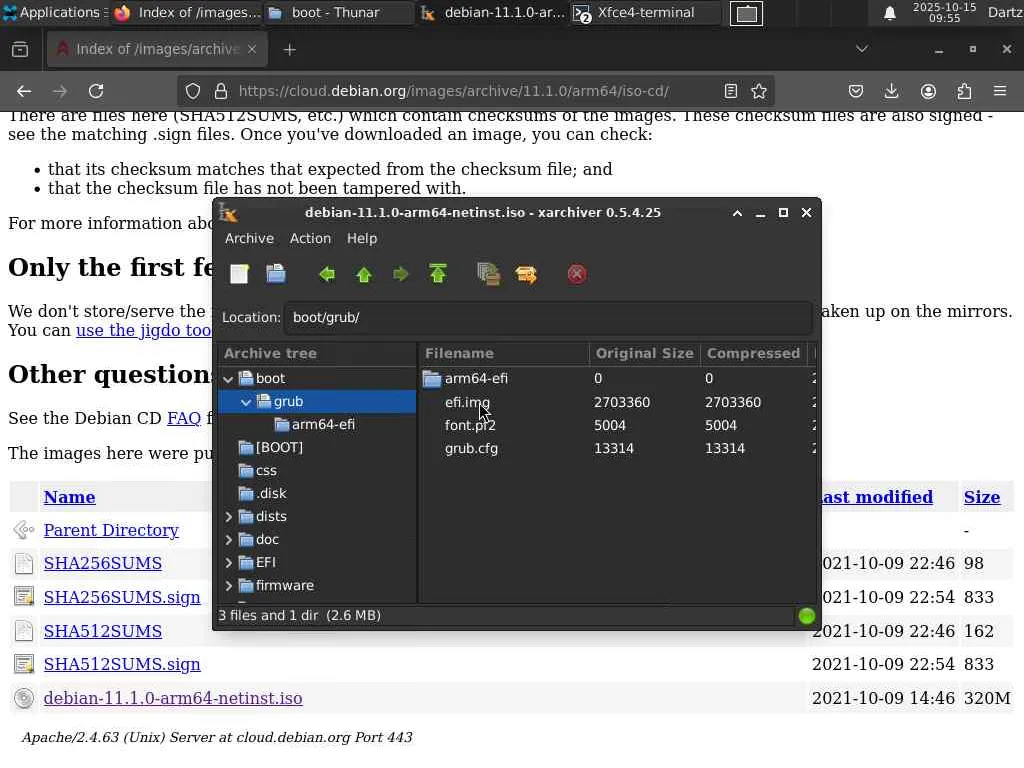Click the green status indicator in xarchiver

click(x=807, y=616)
